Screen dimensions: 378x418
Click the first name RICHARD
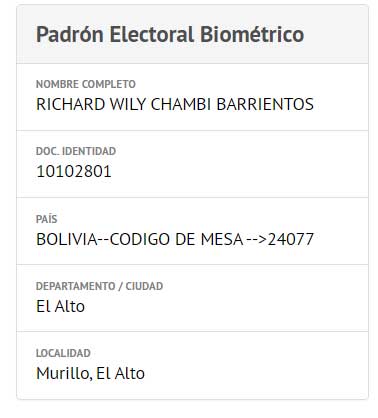(x=71, y=104)
